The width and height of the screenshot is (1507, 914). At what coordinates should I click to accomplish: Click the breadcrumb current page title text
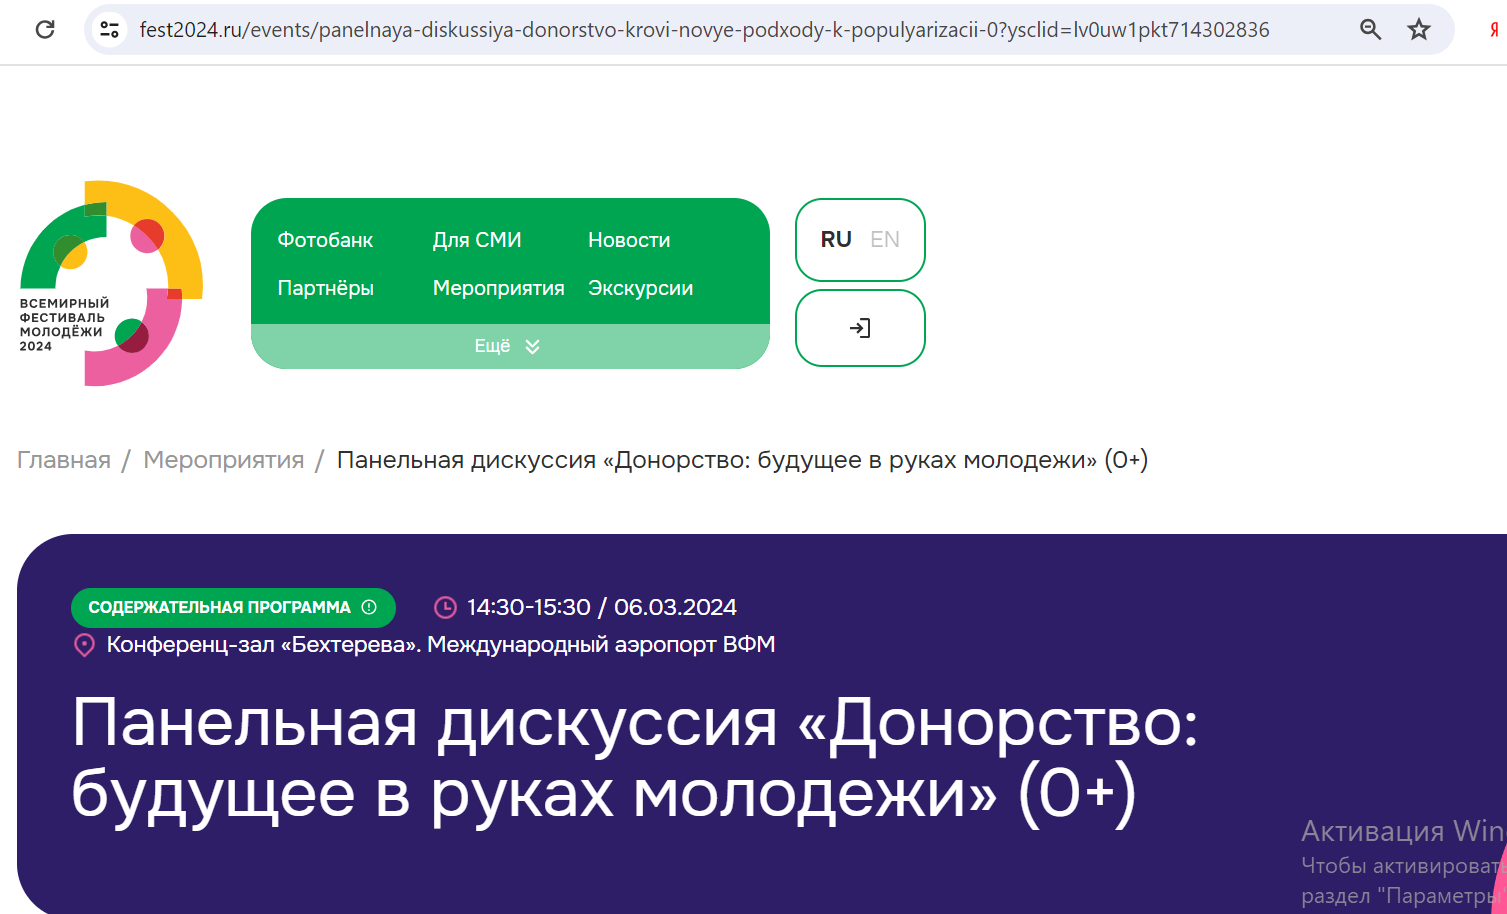pyautogui.click(x=742, y=460)
